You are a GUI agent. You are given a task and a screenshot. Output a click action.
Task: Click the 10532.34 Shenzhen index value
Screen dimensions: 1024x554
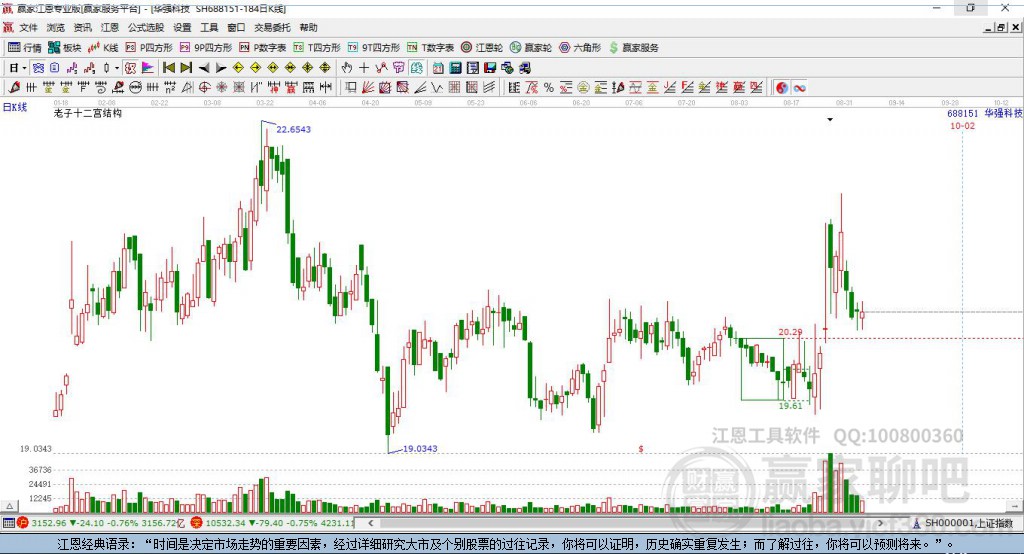pos(225,523)
